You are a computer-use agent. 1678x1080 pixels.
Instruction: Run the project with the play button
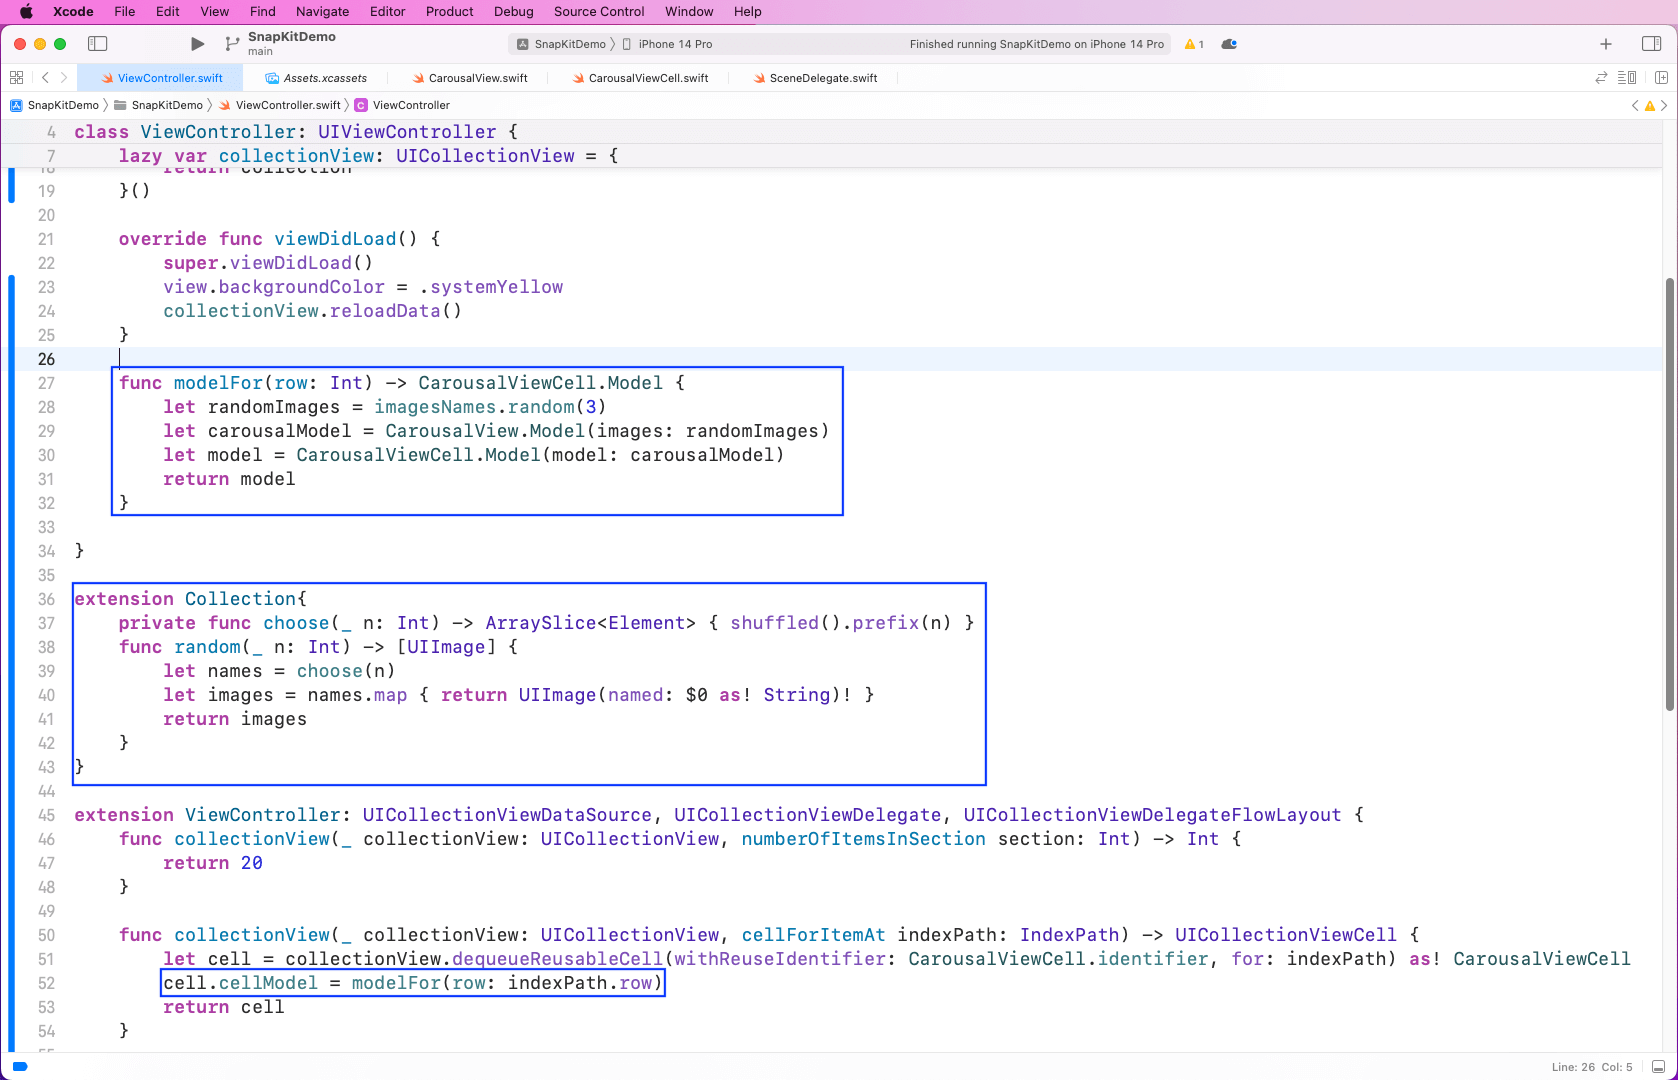(197, 44)
